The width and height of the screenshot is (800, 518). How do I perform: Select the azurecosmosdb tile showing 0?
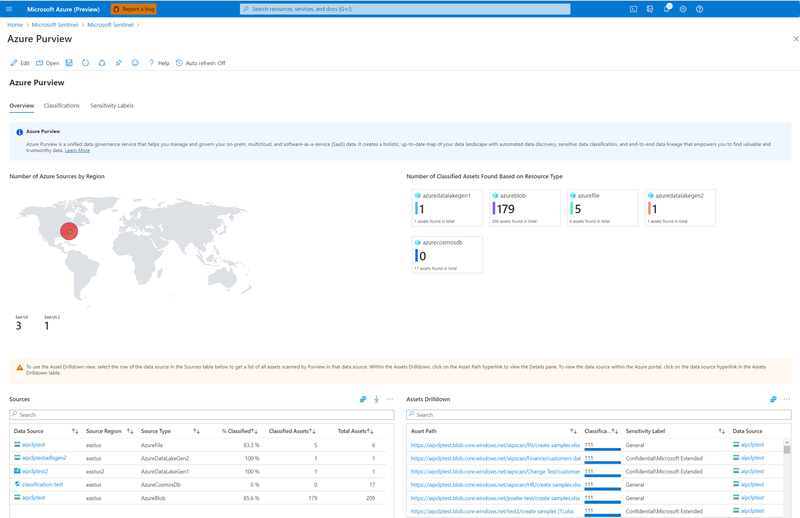447,255
